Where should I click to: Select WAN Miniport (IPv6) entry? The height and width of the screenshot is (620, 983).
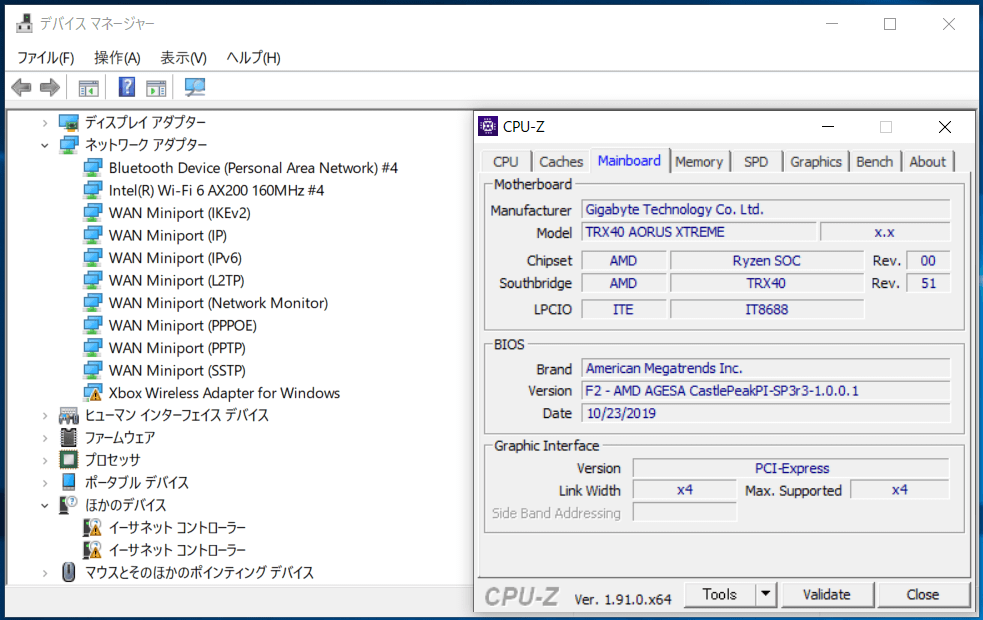[x=175, y=258]
